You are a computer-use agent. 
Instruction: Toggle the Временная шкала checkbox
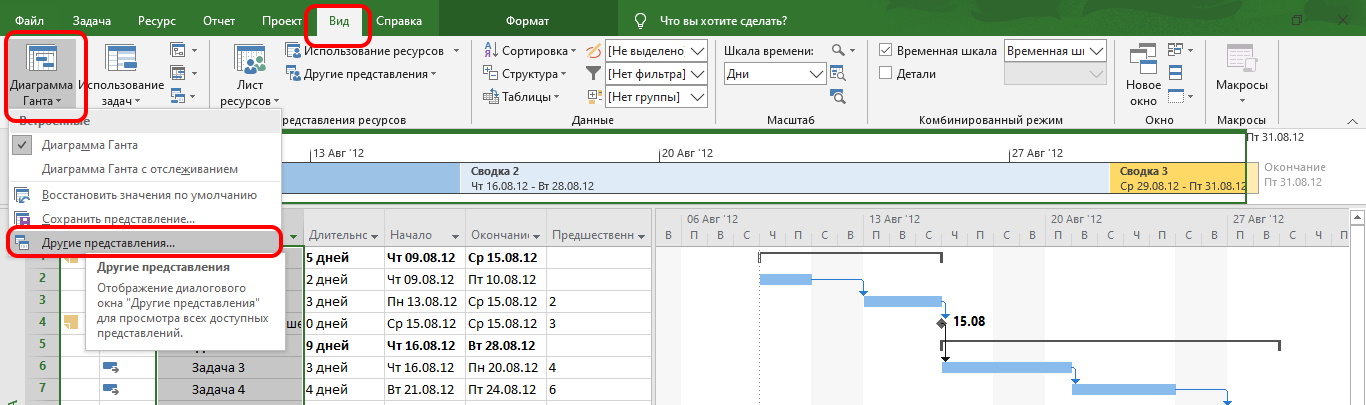pos(885,50)
